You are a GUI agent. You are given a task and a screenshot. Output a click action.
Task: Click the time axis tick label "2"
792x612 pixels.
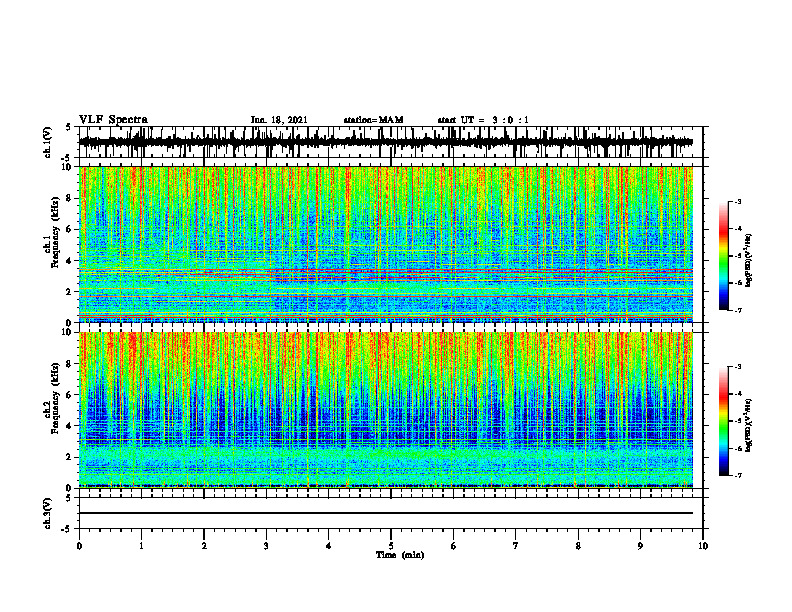pos(204,546)
